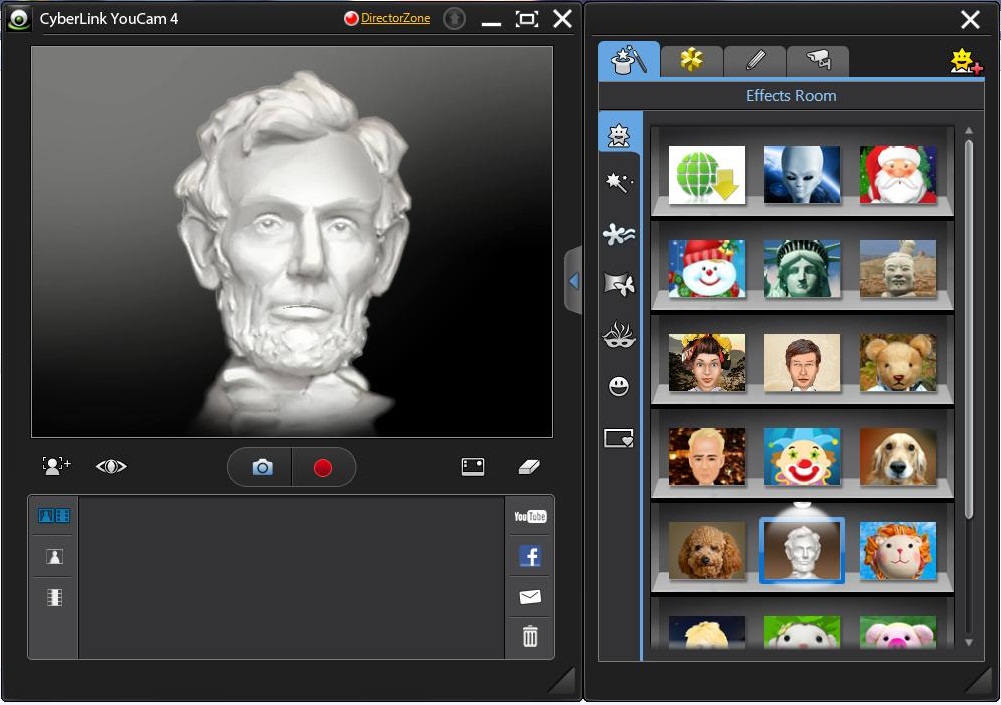The width and height of the screenshot is (1001, 705).
Task: Close the Effects Room panel
Action: (970, 20)
